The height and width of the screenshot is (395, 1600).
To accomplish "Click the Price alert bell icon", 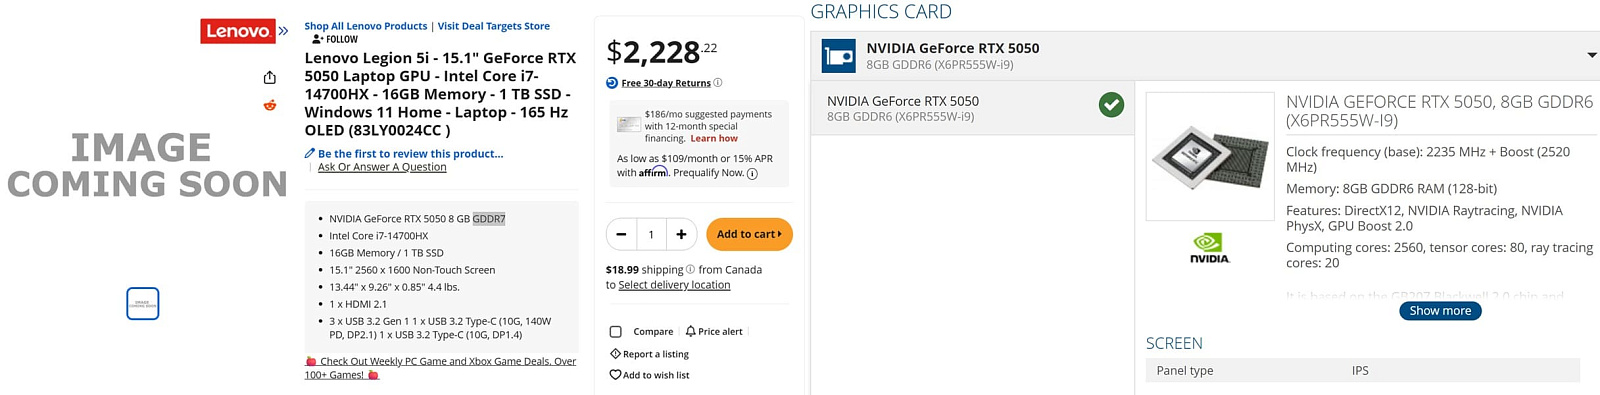I will (x=690, y=331).
